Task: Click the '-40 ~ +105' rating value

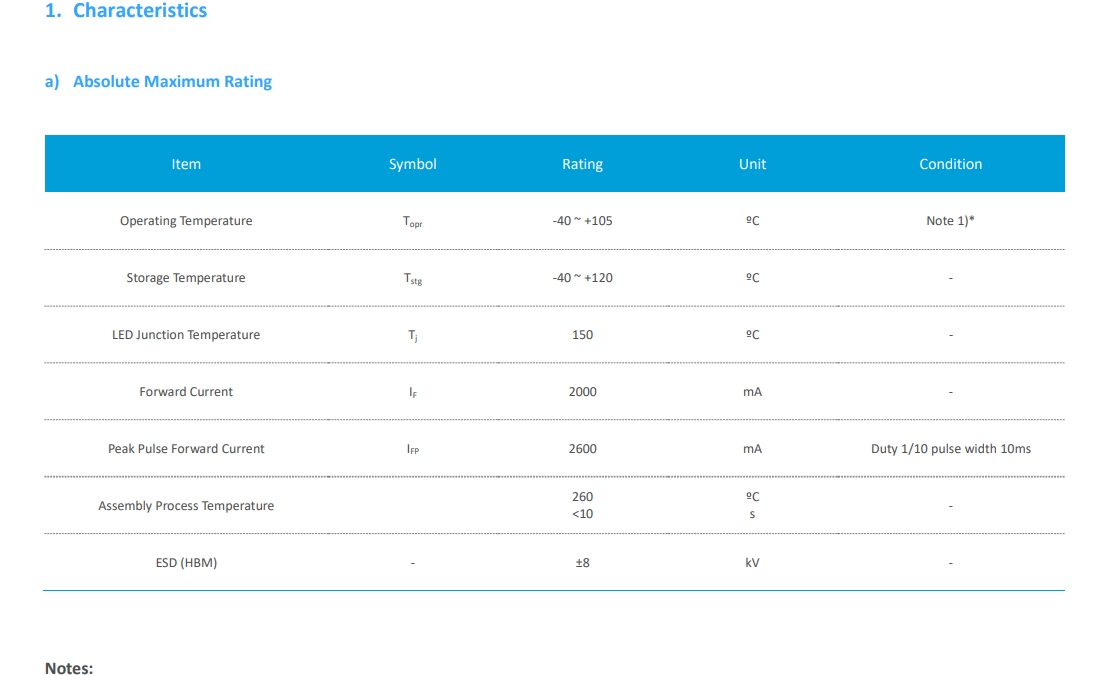Action: pyautogui.click(x=582, y=221)
